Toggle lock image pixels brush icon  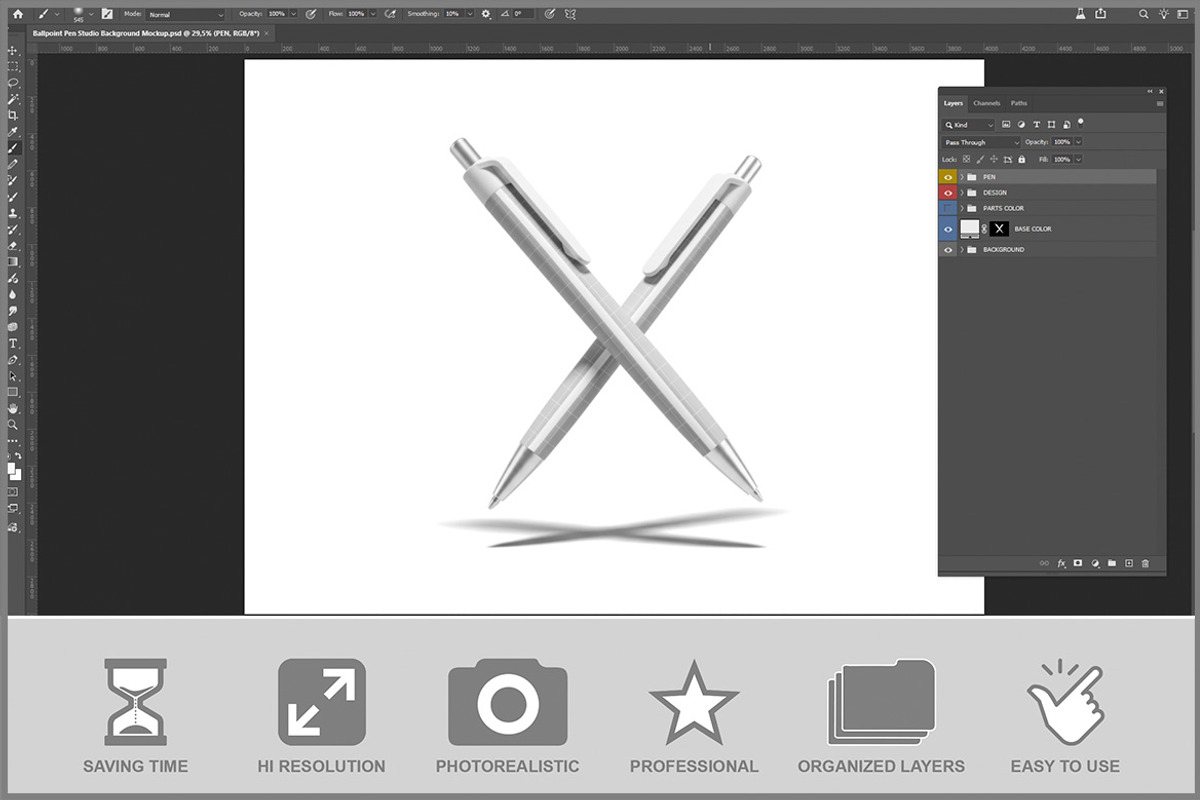coord(980,160)
